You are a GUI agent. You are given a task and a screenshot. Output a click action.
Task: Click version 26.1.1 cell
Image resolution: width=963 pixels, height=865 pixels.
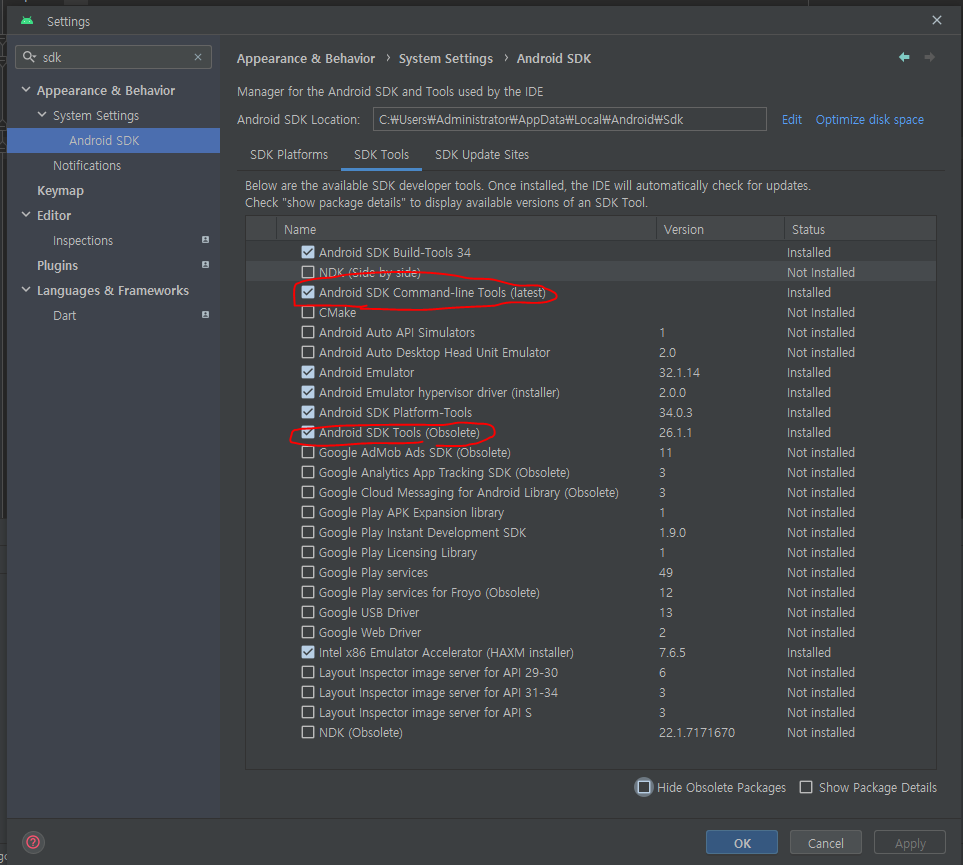pyautogui.click(x=675, y=432)
